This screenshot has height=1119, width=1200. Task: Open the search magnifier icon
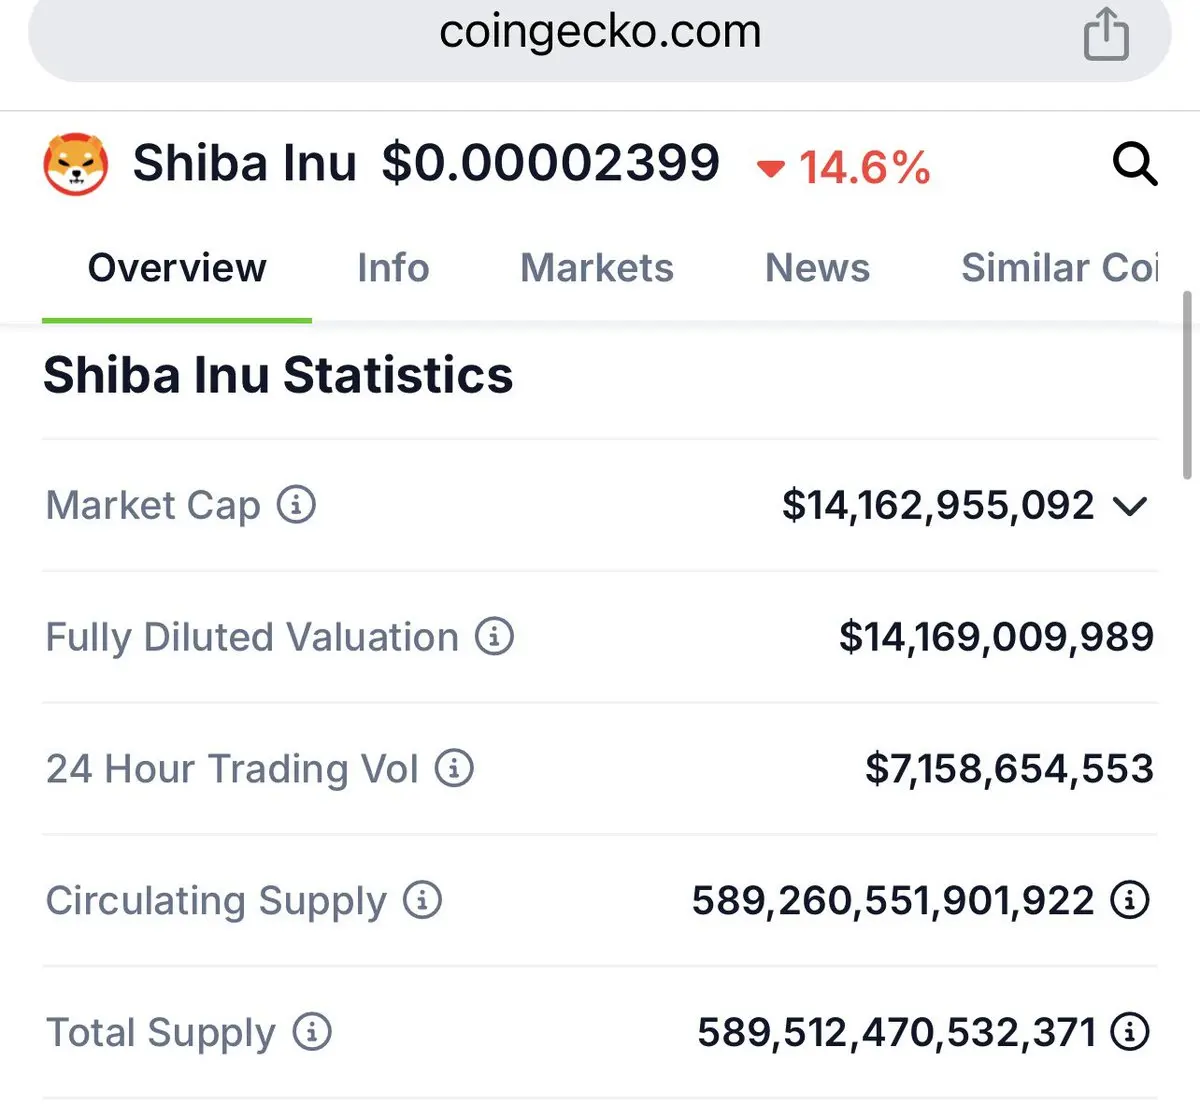tap(1135, 164)
